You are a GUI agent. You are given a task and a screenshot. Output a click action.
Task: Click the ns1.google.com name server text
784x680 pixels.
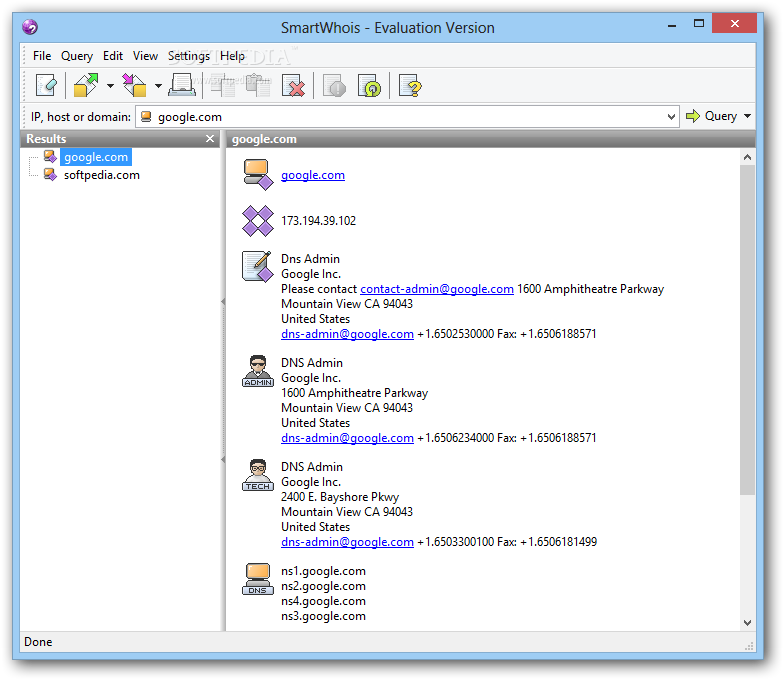pos(324,571)
